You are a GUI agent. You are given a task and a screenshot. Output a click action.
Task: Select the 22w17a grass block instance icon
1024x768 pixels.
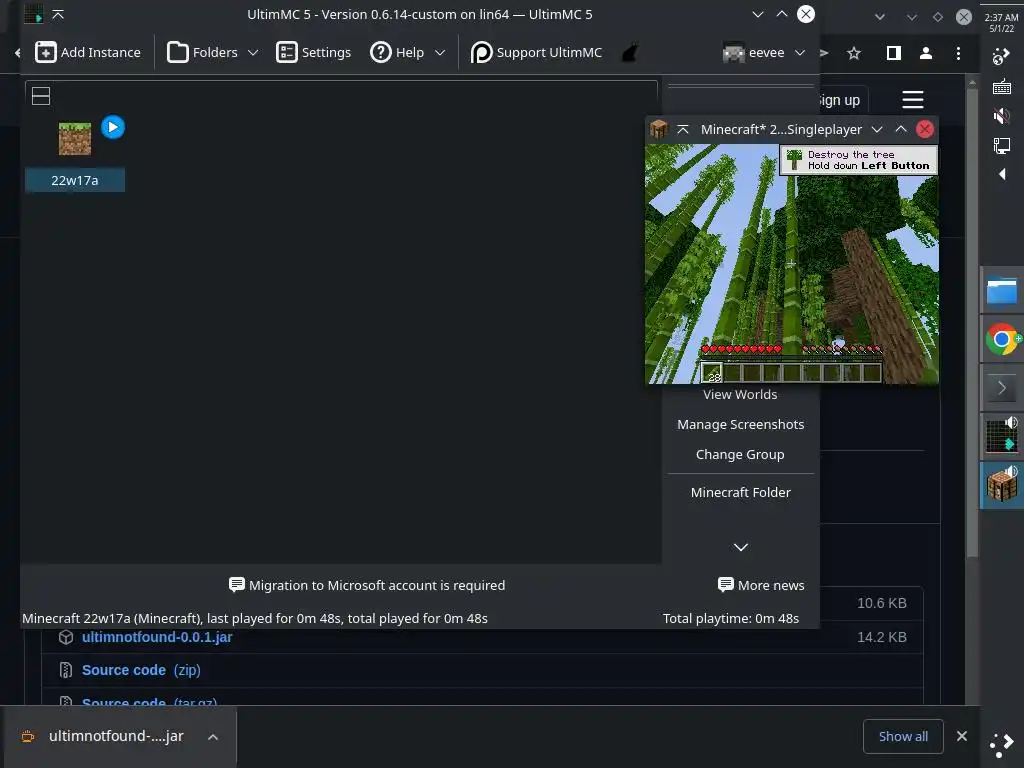[74, 138]
